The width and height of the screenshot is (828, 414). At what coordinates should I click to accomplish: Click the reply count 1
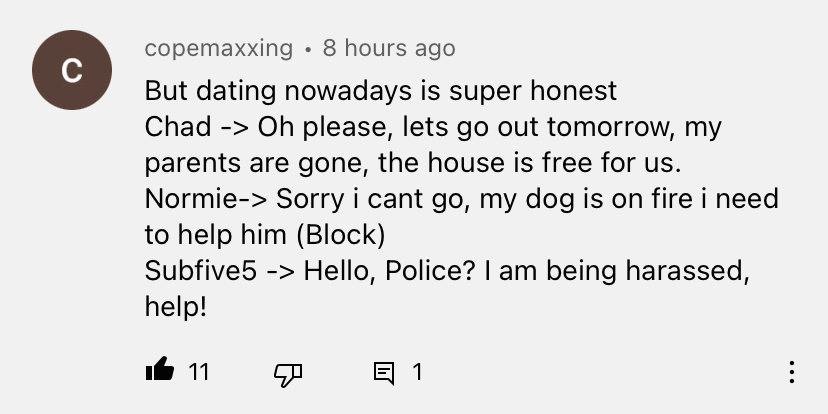[x=417, y=372]
